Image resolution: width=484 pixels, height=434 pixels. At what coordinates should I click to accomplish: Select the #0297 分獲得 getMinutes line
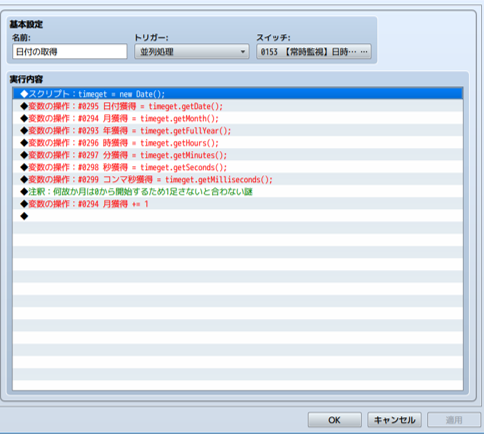[238, 155]
